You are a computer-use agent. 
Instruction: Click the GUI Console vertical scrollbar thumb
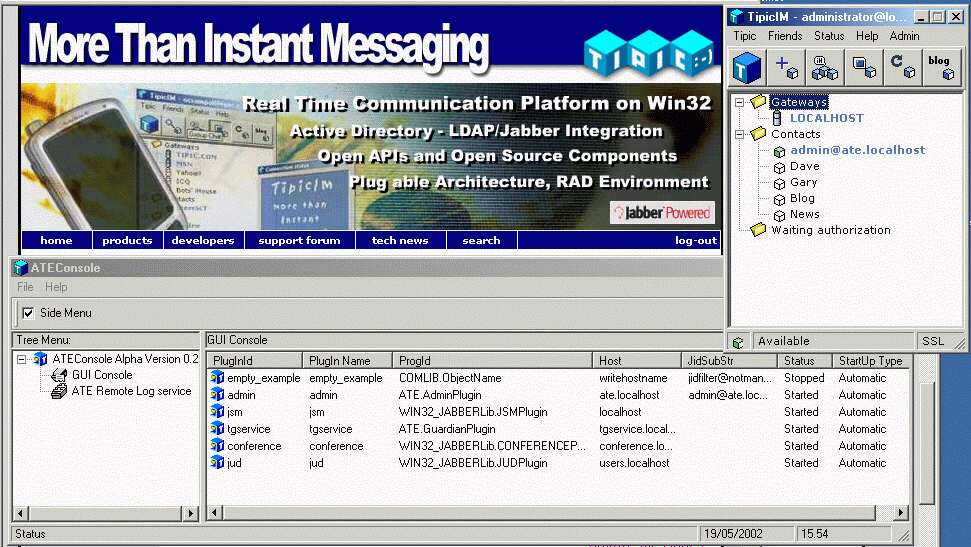pyautogui.click(x=925, y=443)
